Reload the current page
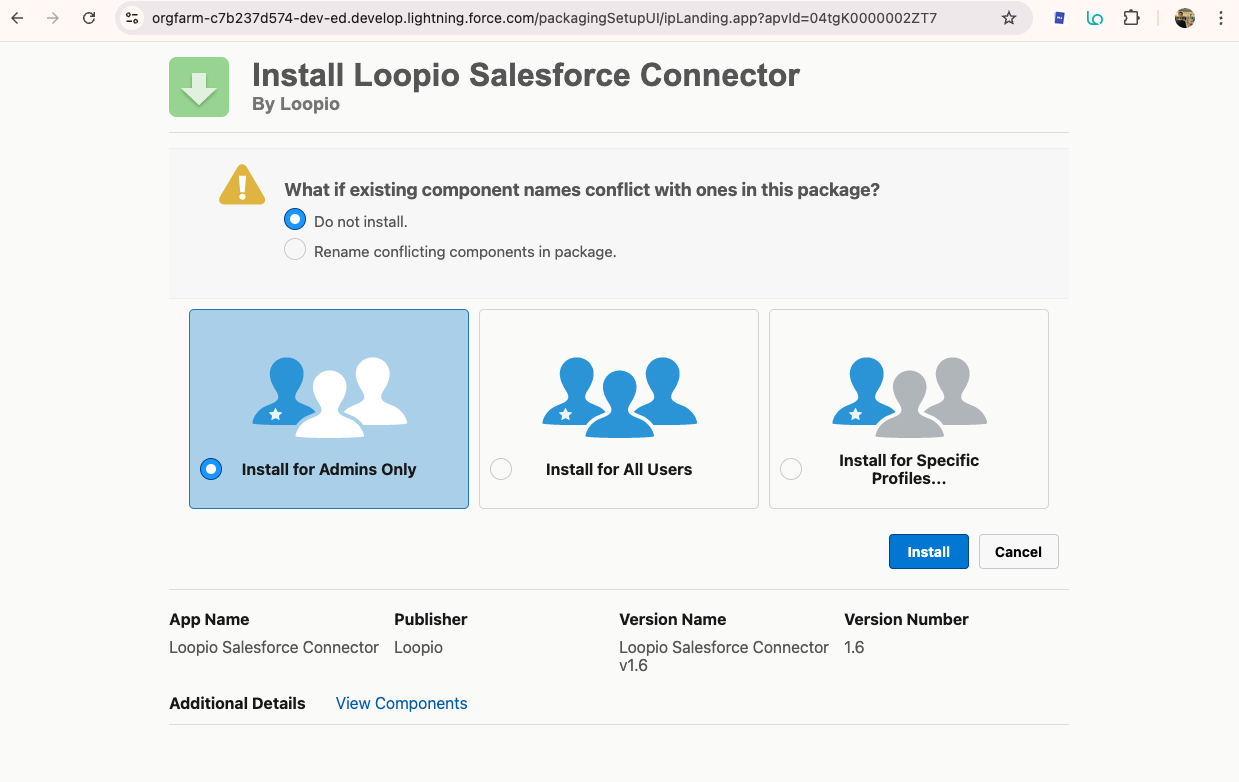Screen dimensions: 1239x782 [x=89, y=18]
